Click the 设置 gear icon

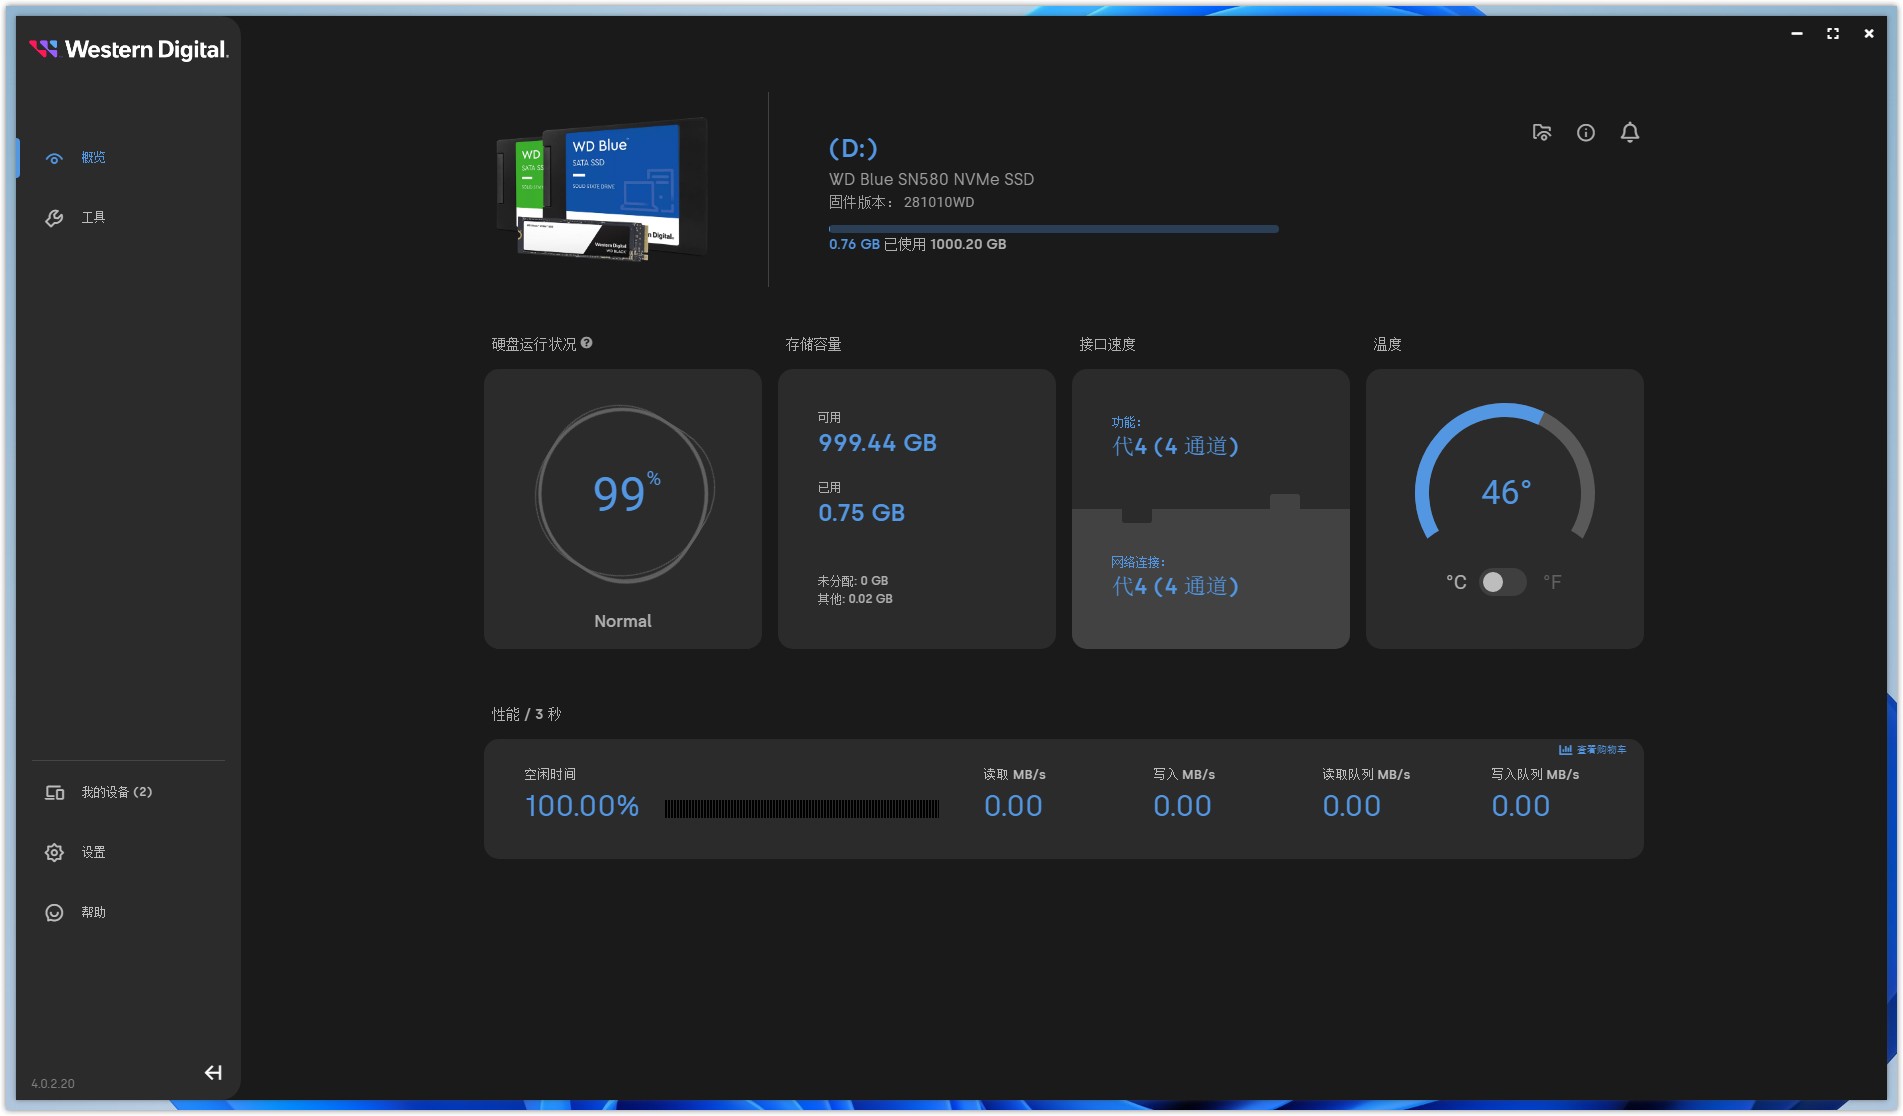55,852
